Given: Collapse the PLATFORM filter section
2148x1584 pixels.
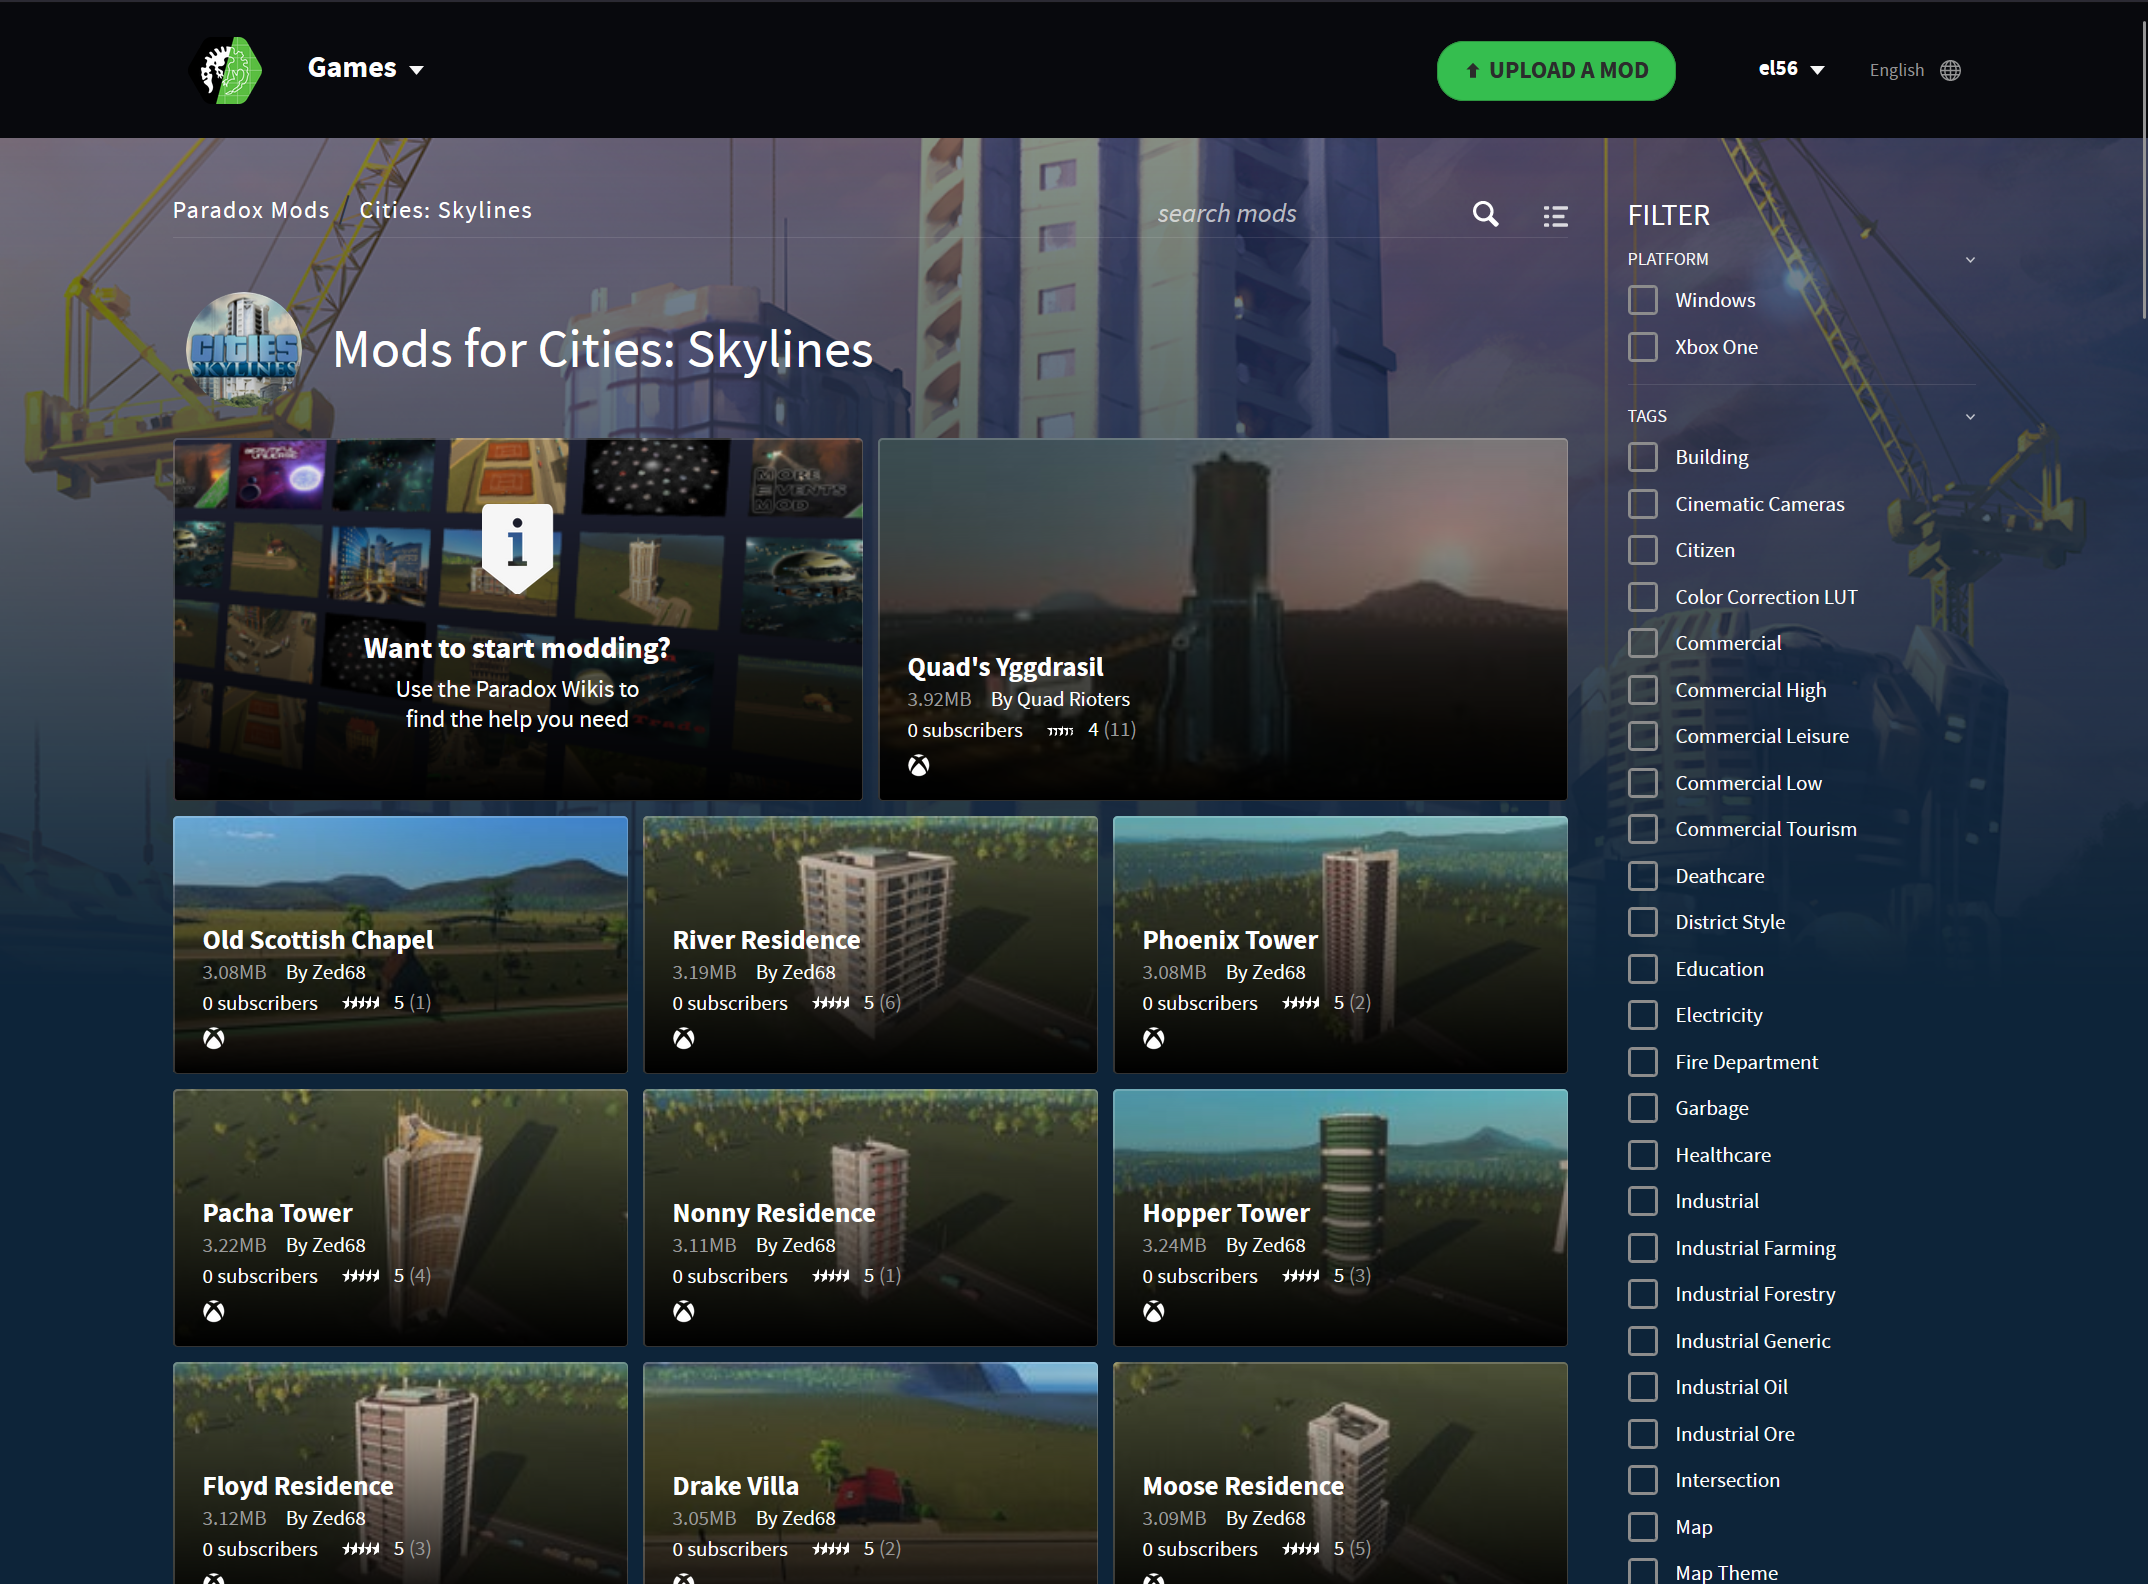Looking at the screenshot, I should tap(1970, 260).
